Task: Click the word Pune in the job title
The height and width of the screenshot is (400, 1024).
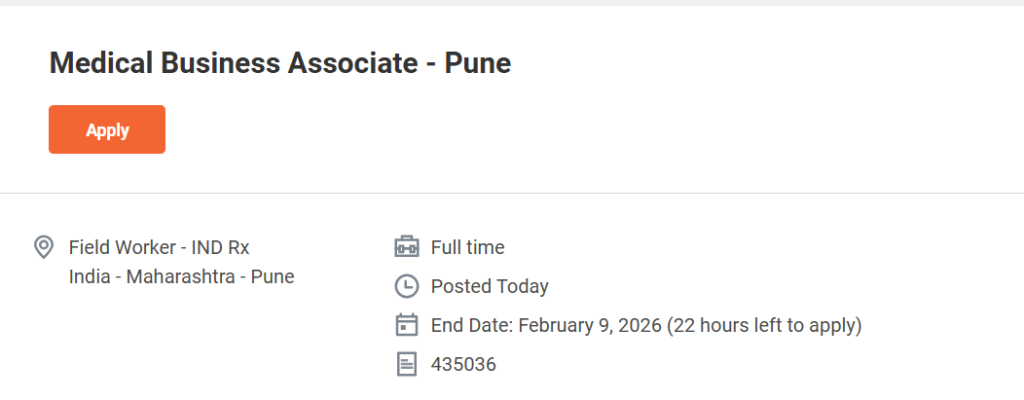Action: coord(476,64)
